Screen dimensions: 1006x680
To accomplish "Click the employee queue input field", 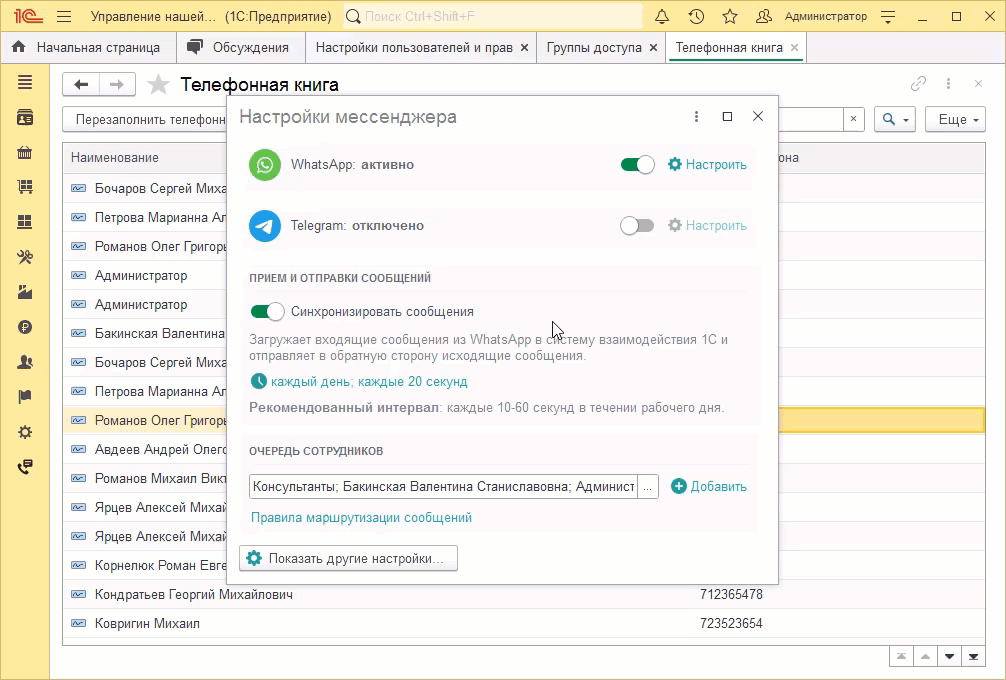I will (x=443, y=487).
